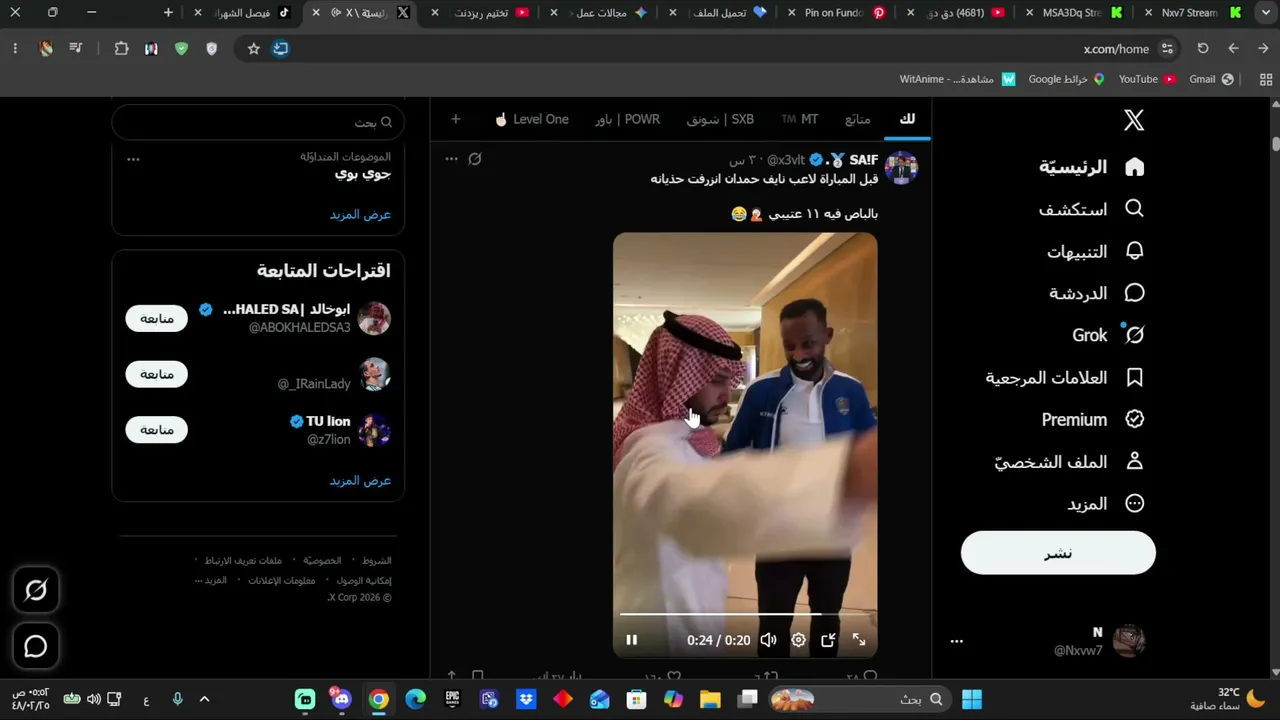This screenshot has height=720, width=1280.
Task: Open the trending topic جوي بوي
Action: 363,174
